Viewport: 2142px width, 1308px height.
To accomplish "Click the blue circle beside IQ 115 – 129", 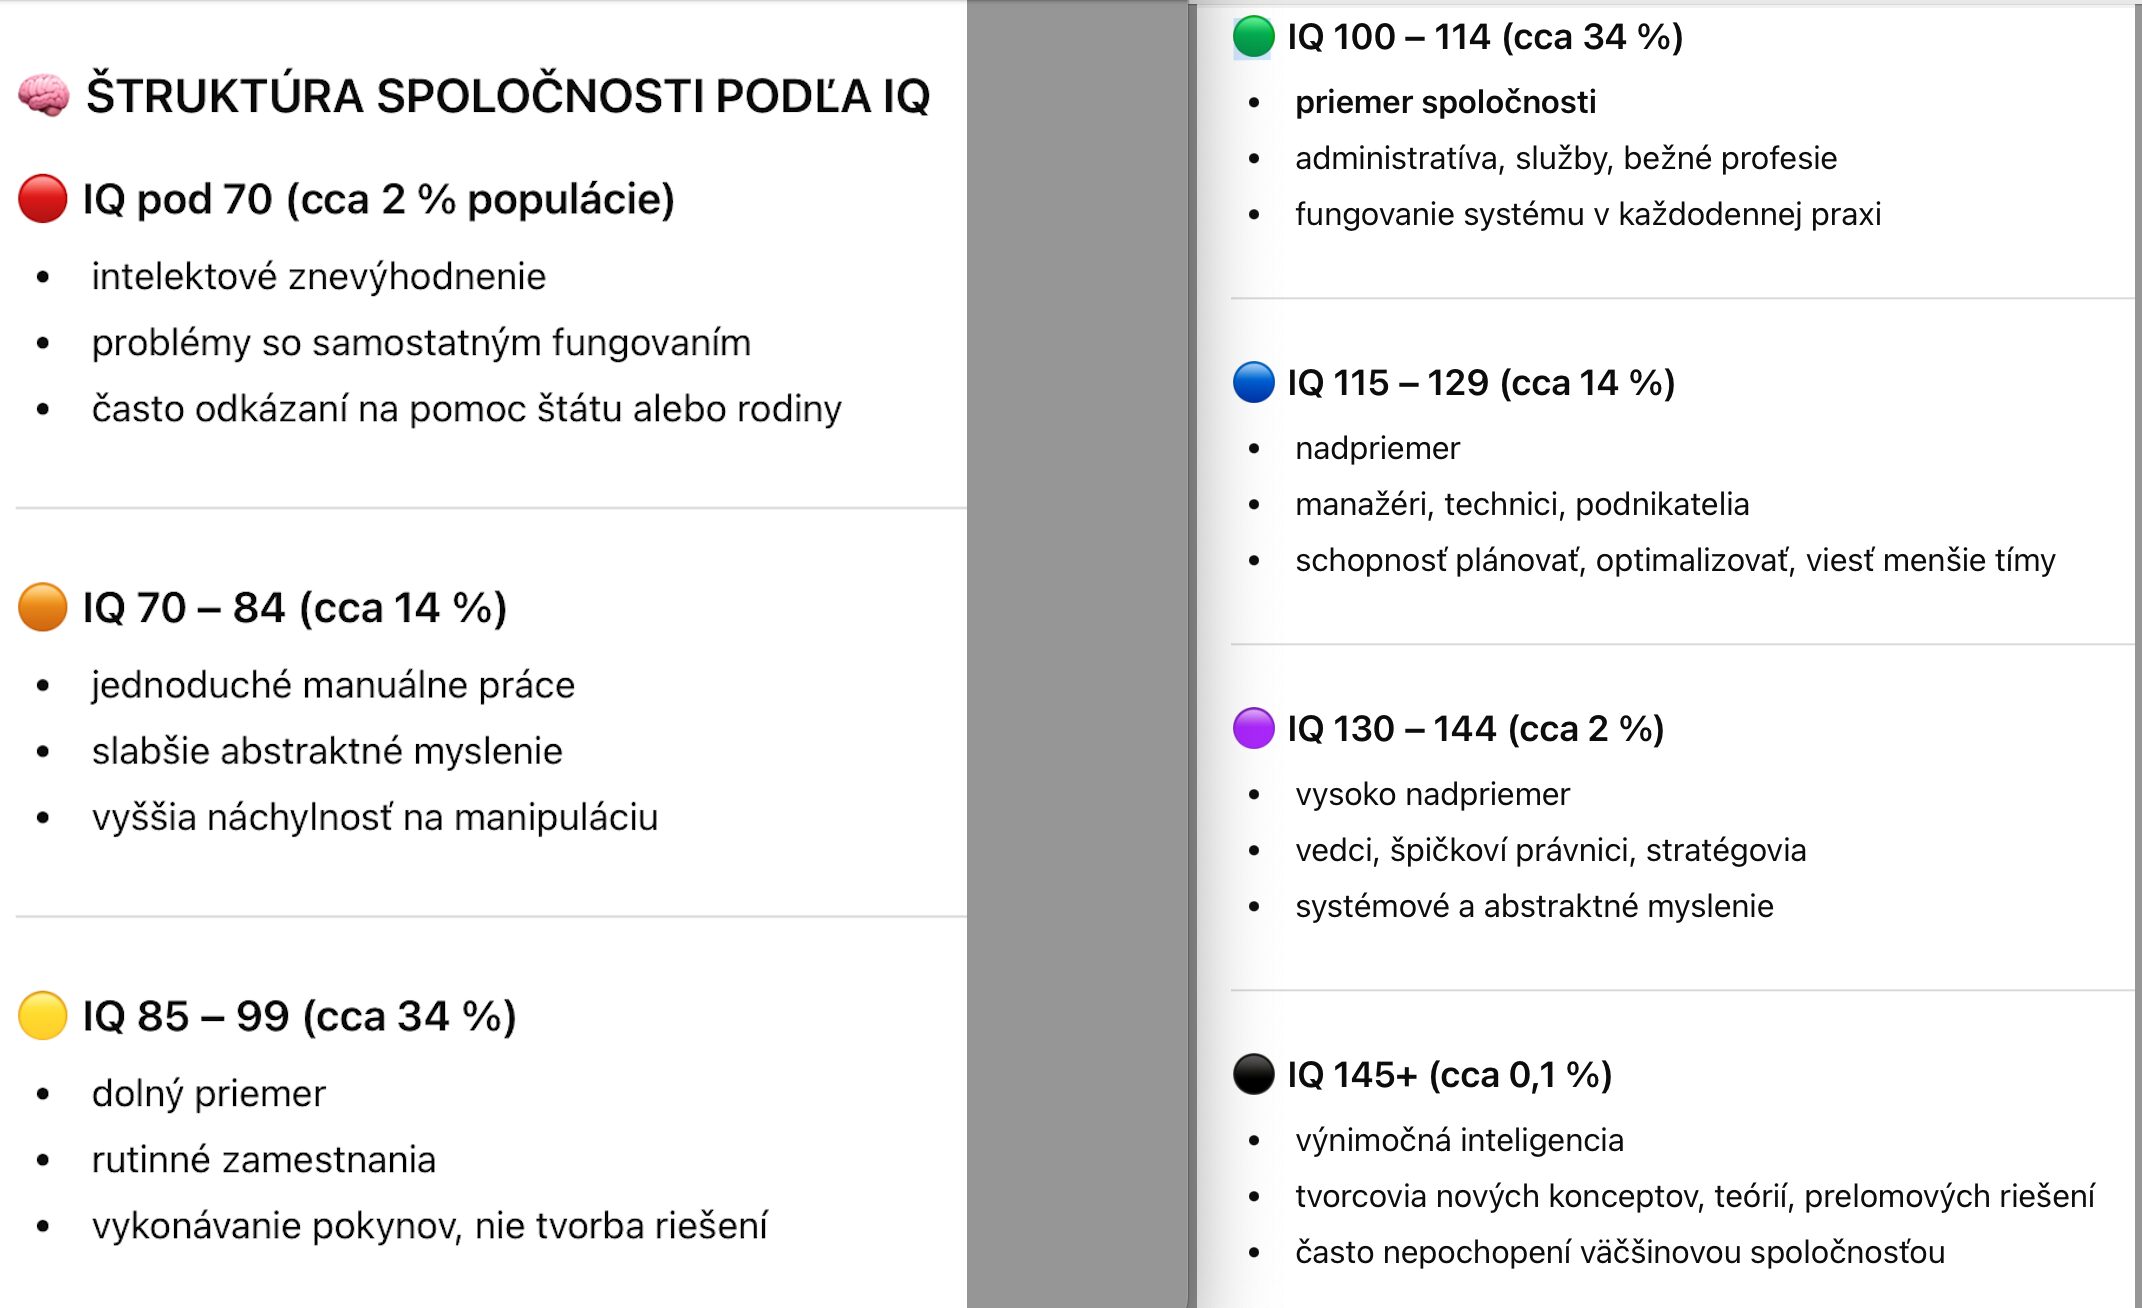I will (1253, 382).
